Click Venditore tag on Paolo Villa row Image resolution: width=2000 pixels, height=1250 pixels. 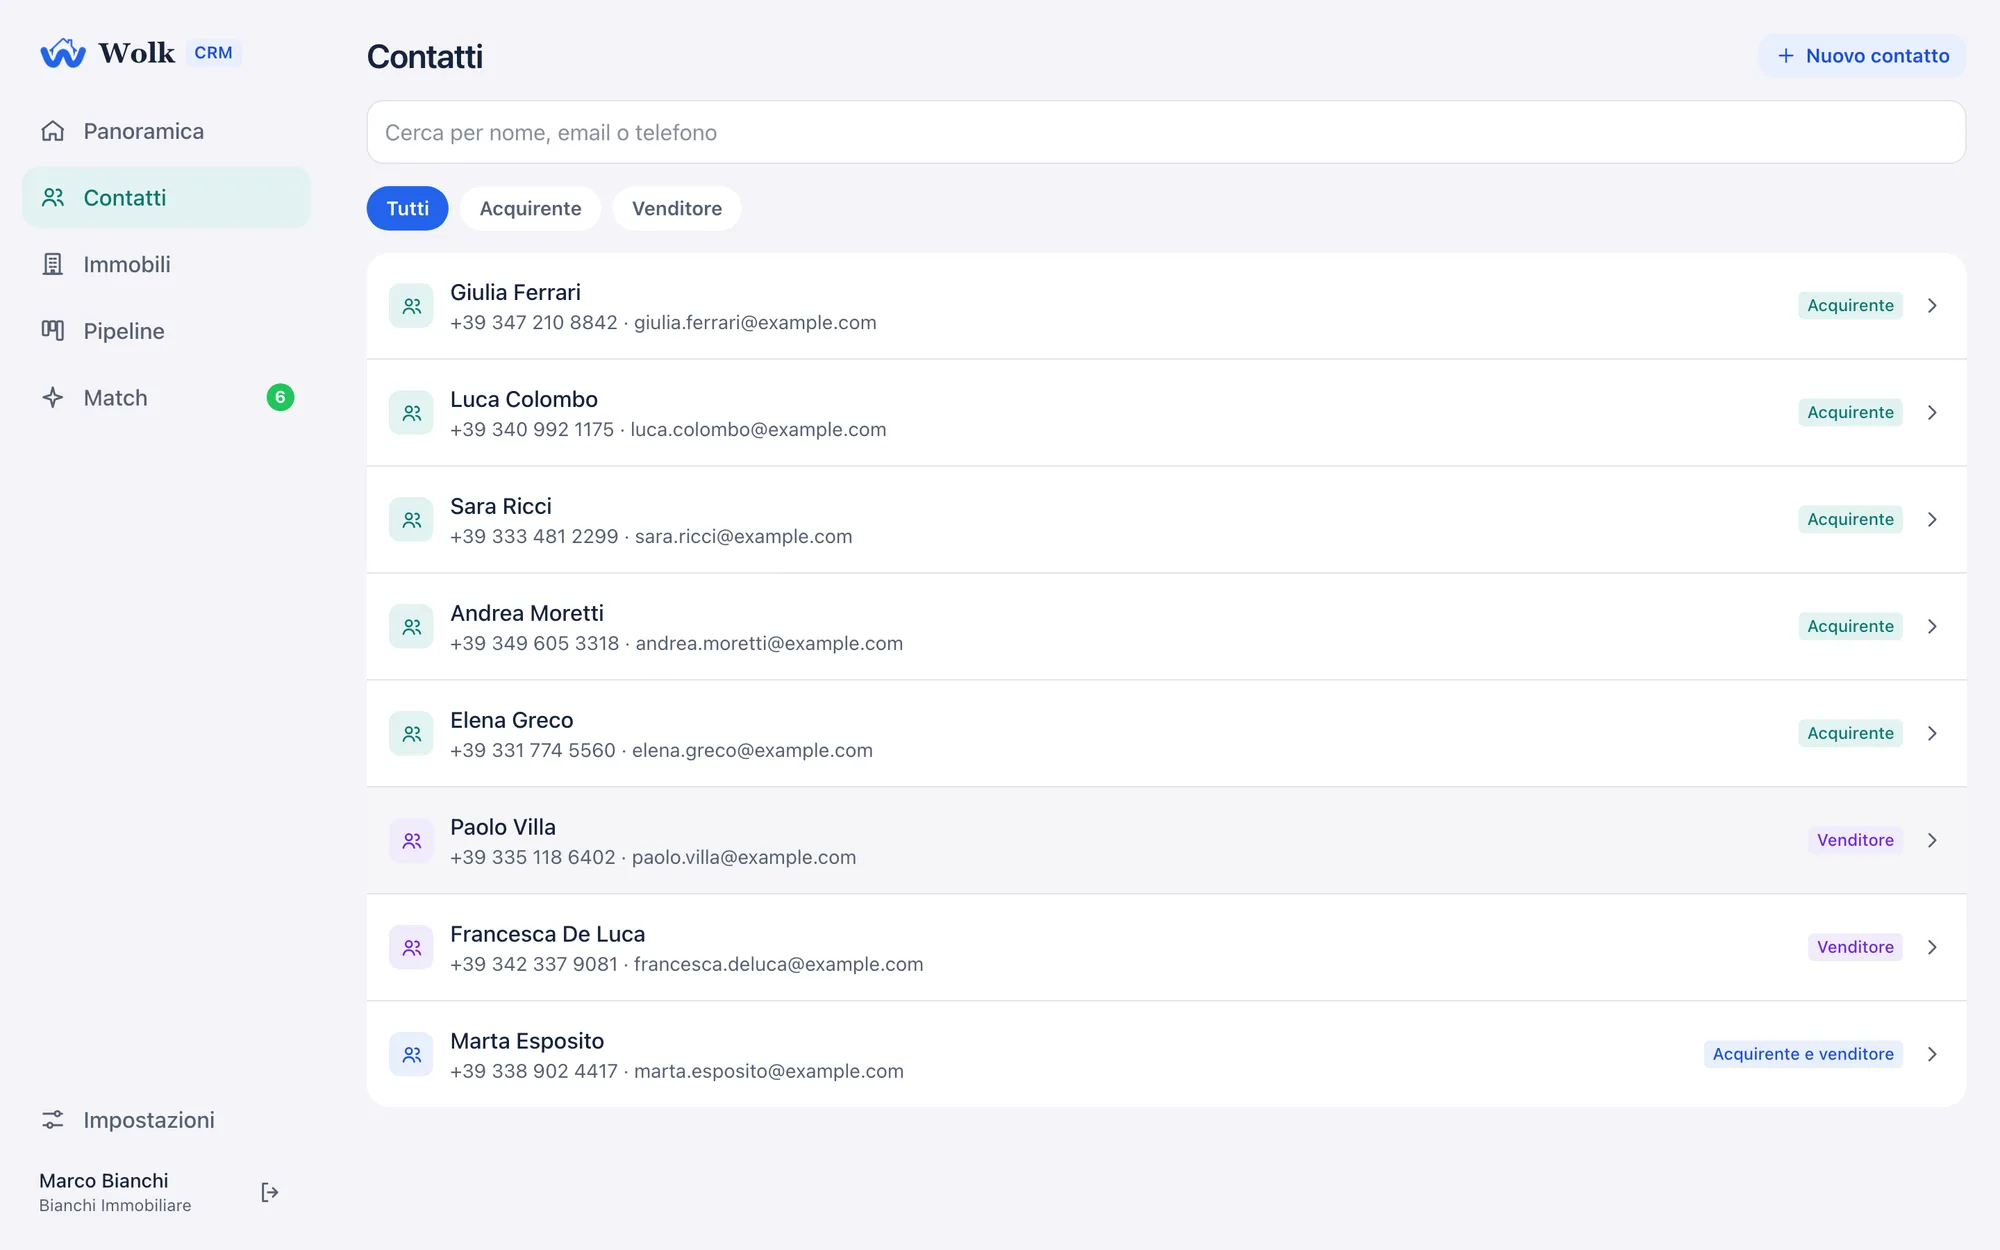pos(1855,841)
